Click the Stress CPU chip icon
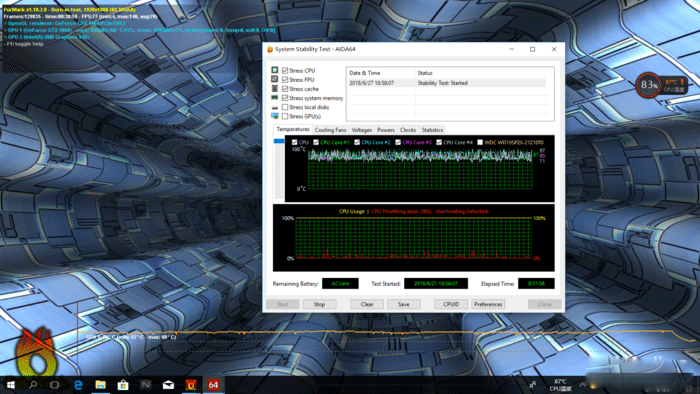Screen dimensions: 700x394 tap(275, 70)
